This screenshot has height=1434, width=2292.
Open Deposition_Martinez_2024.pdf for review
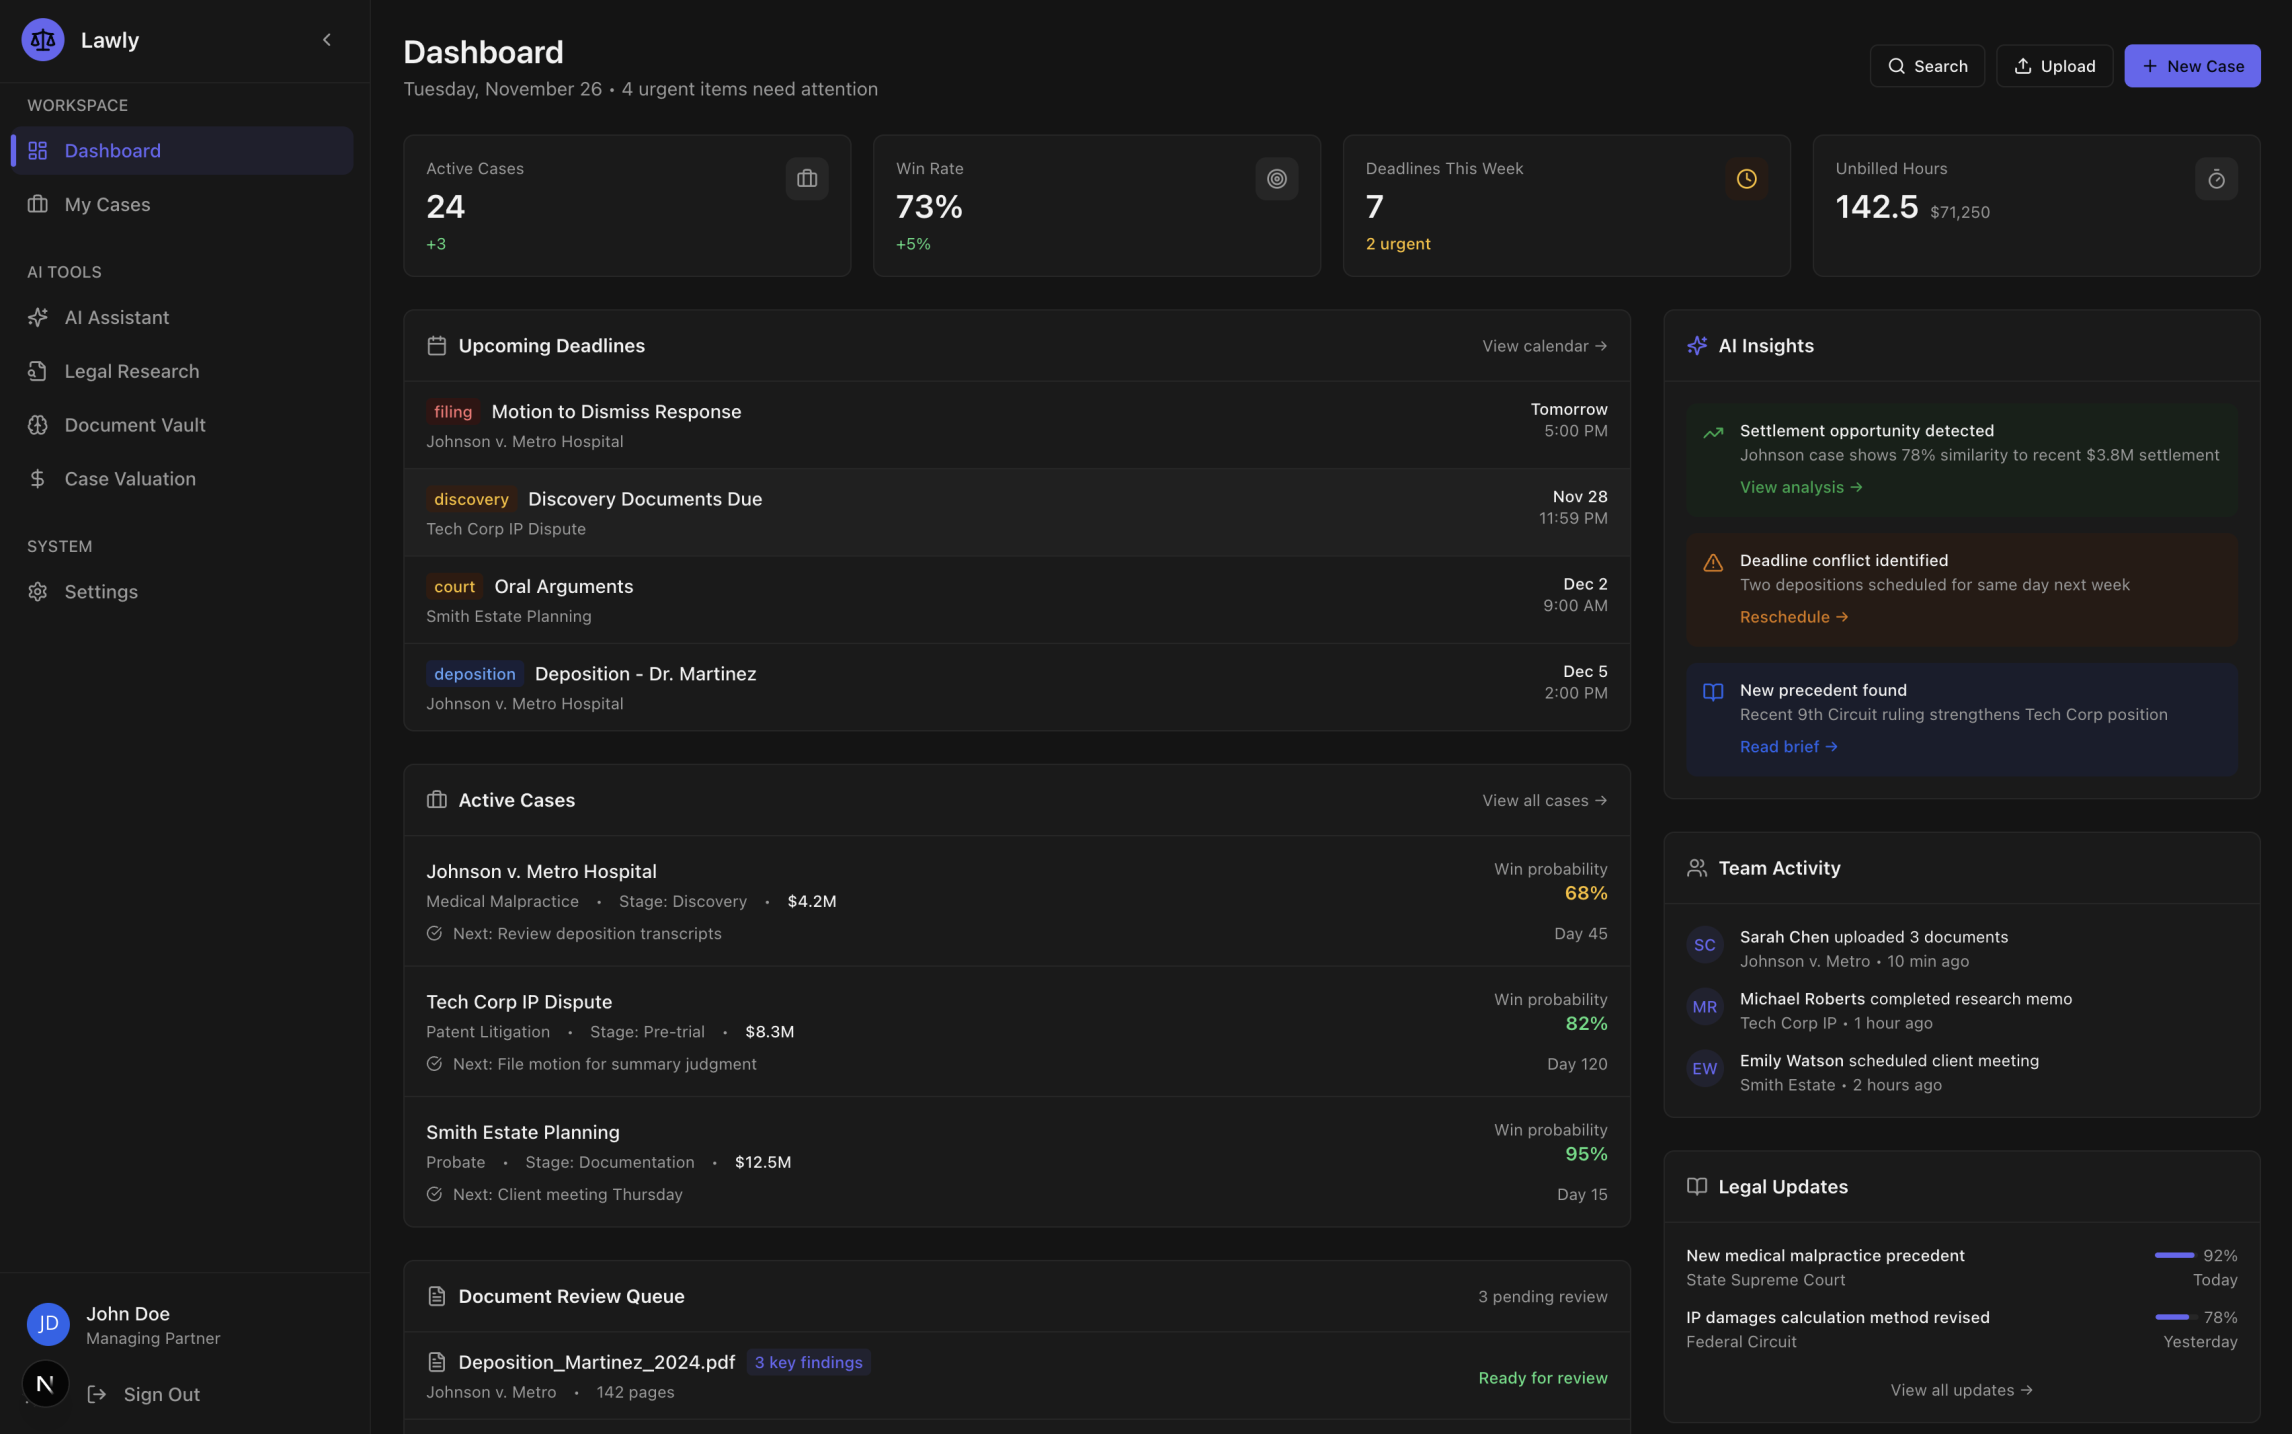click(596, 1362)
